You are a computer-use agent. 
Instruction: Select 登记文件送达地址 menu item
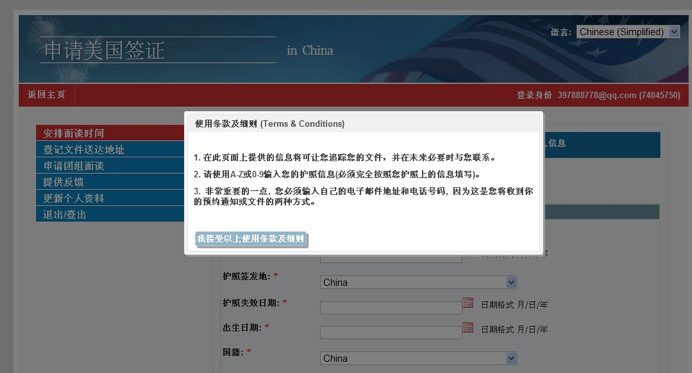coord(110,149)
